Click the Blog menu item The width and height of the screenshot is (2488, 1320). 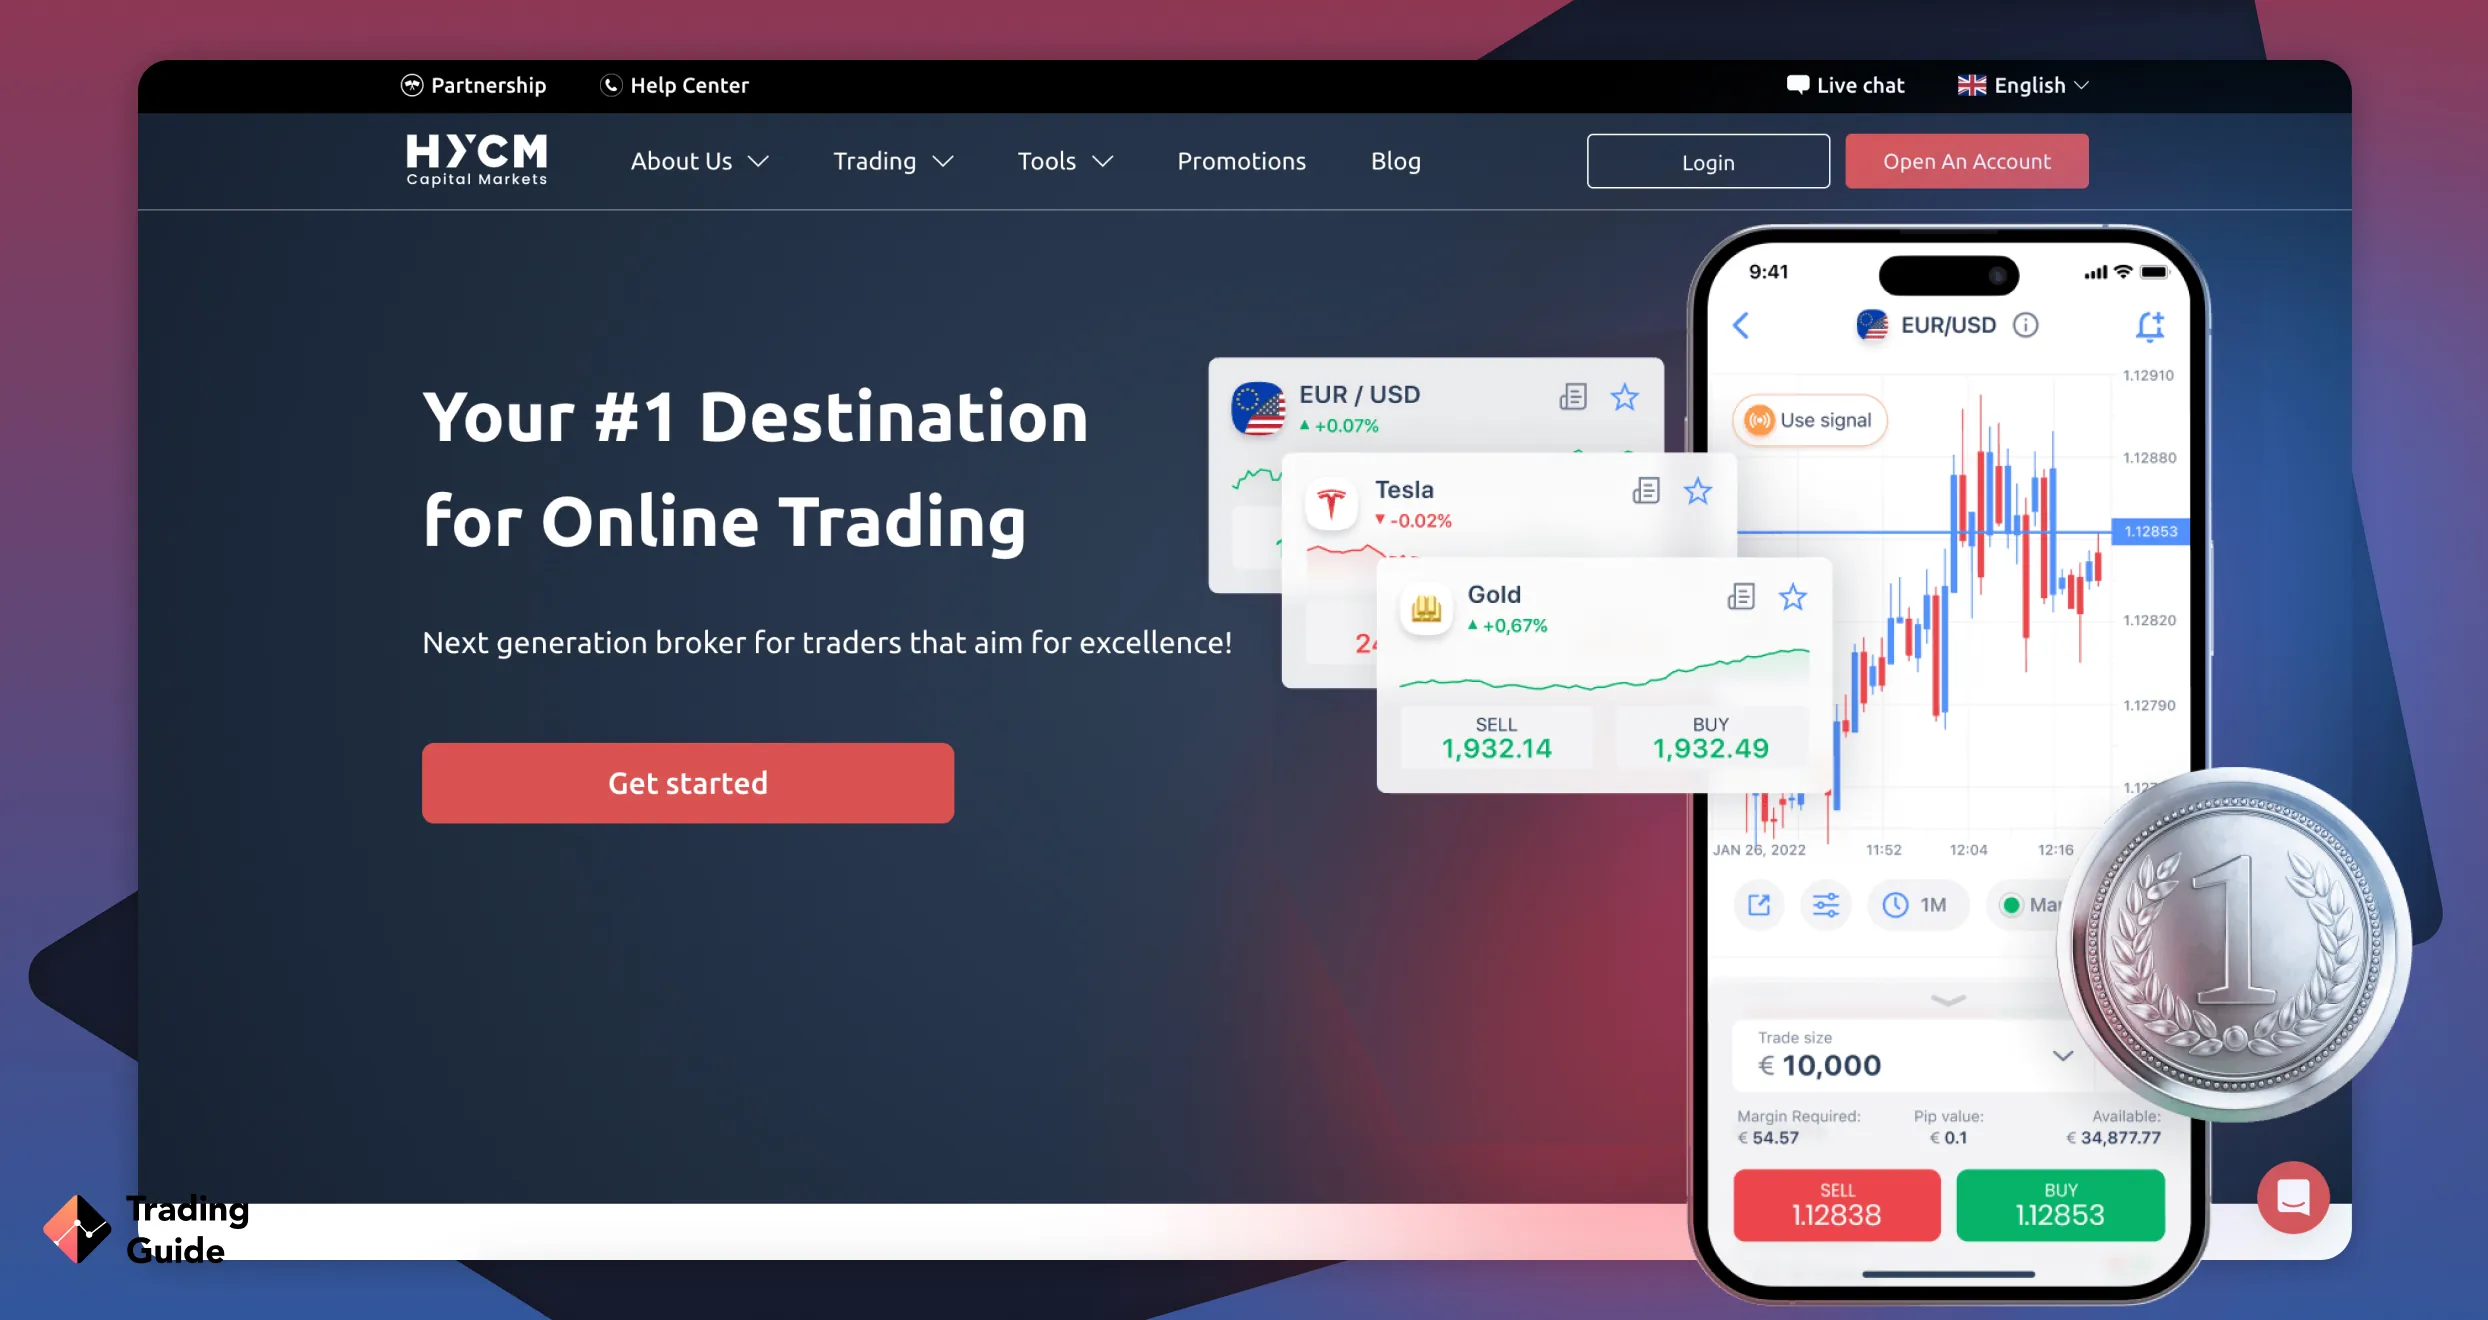[1397, 160]
